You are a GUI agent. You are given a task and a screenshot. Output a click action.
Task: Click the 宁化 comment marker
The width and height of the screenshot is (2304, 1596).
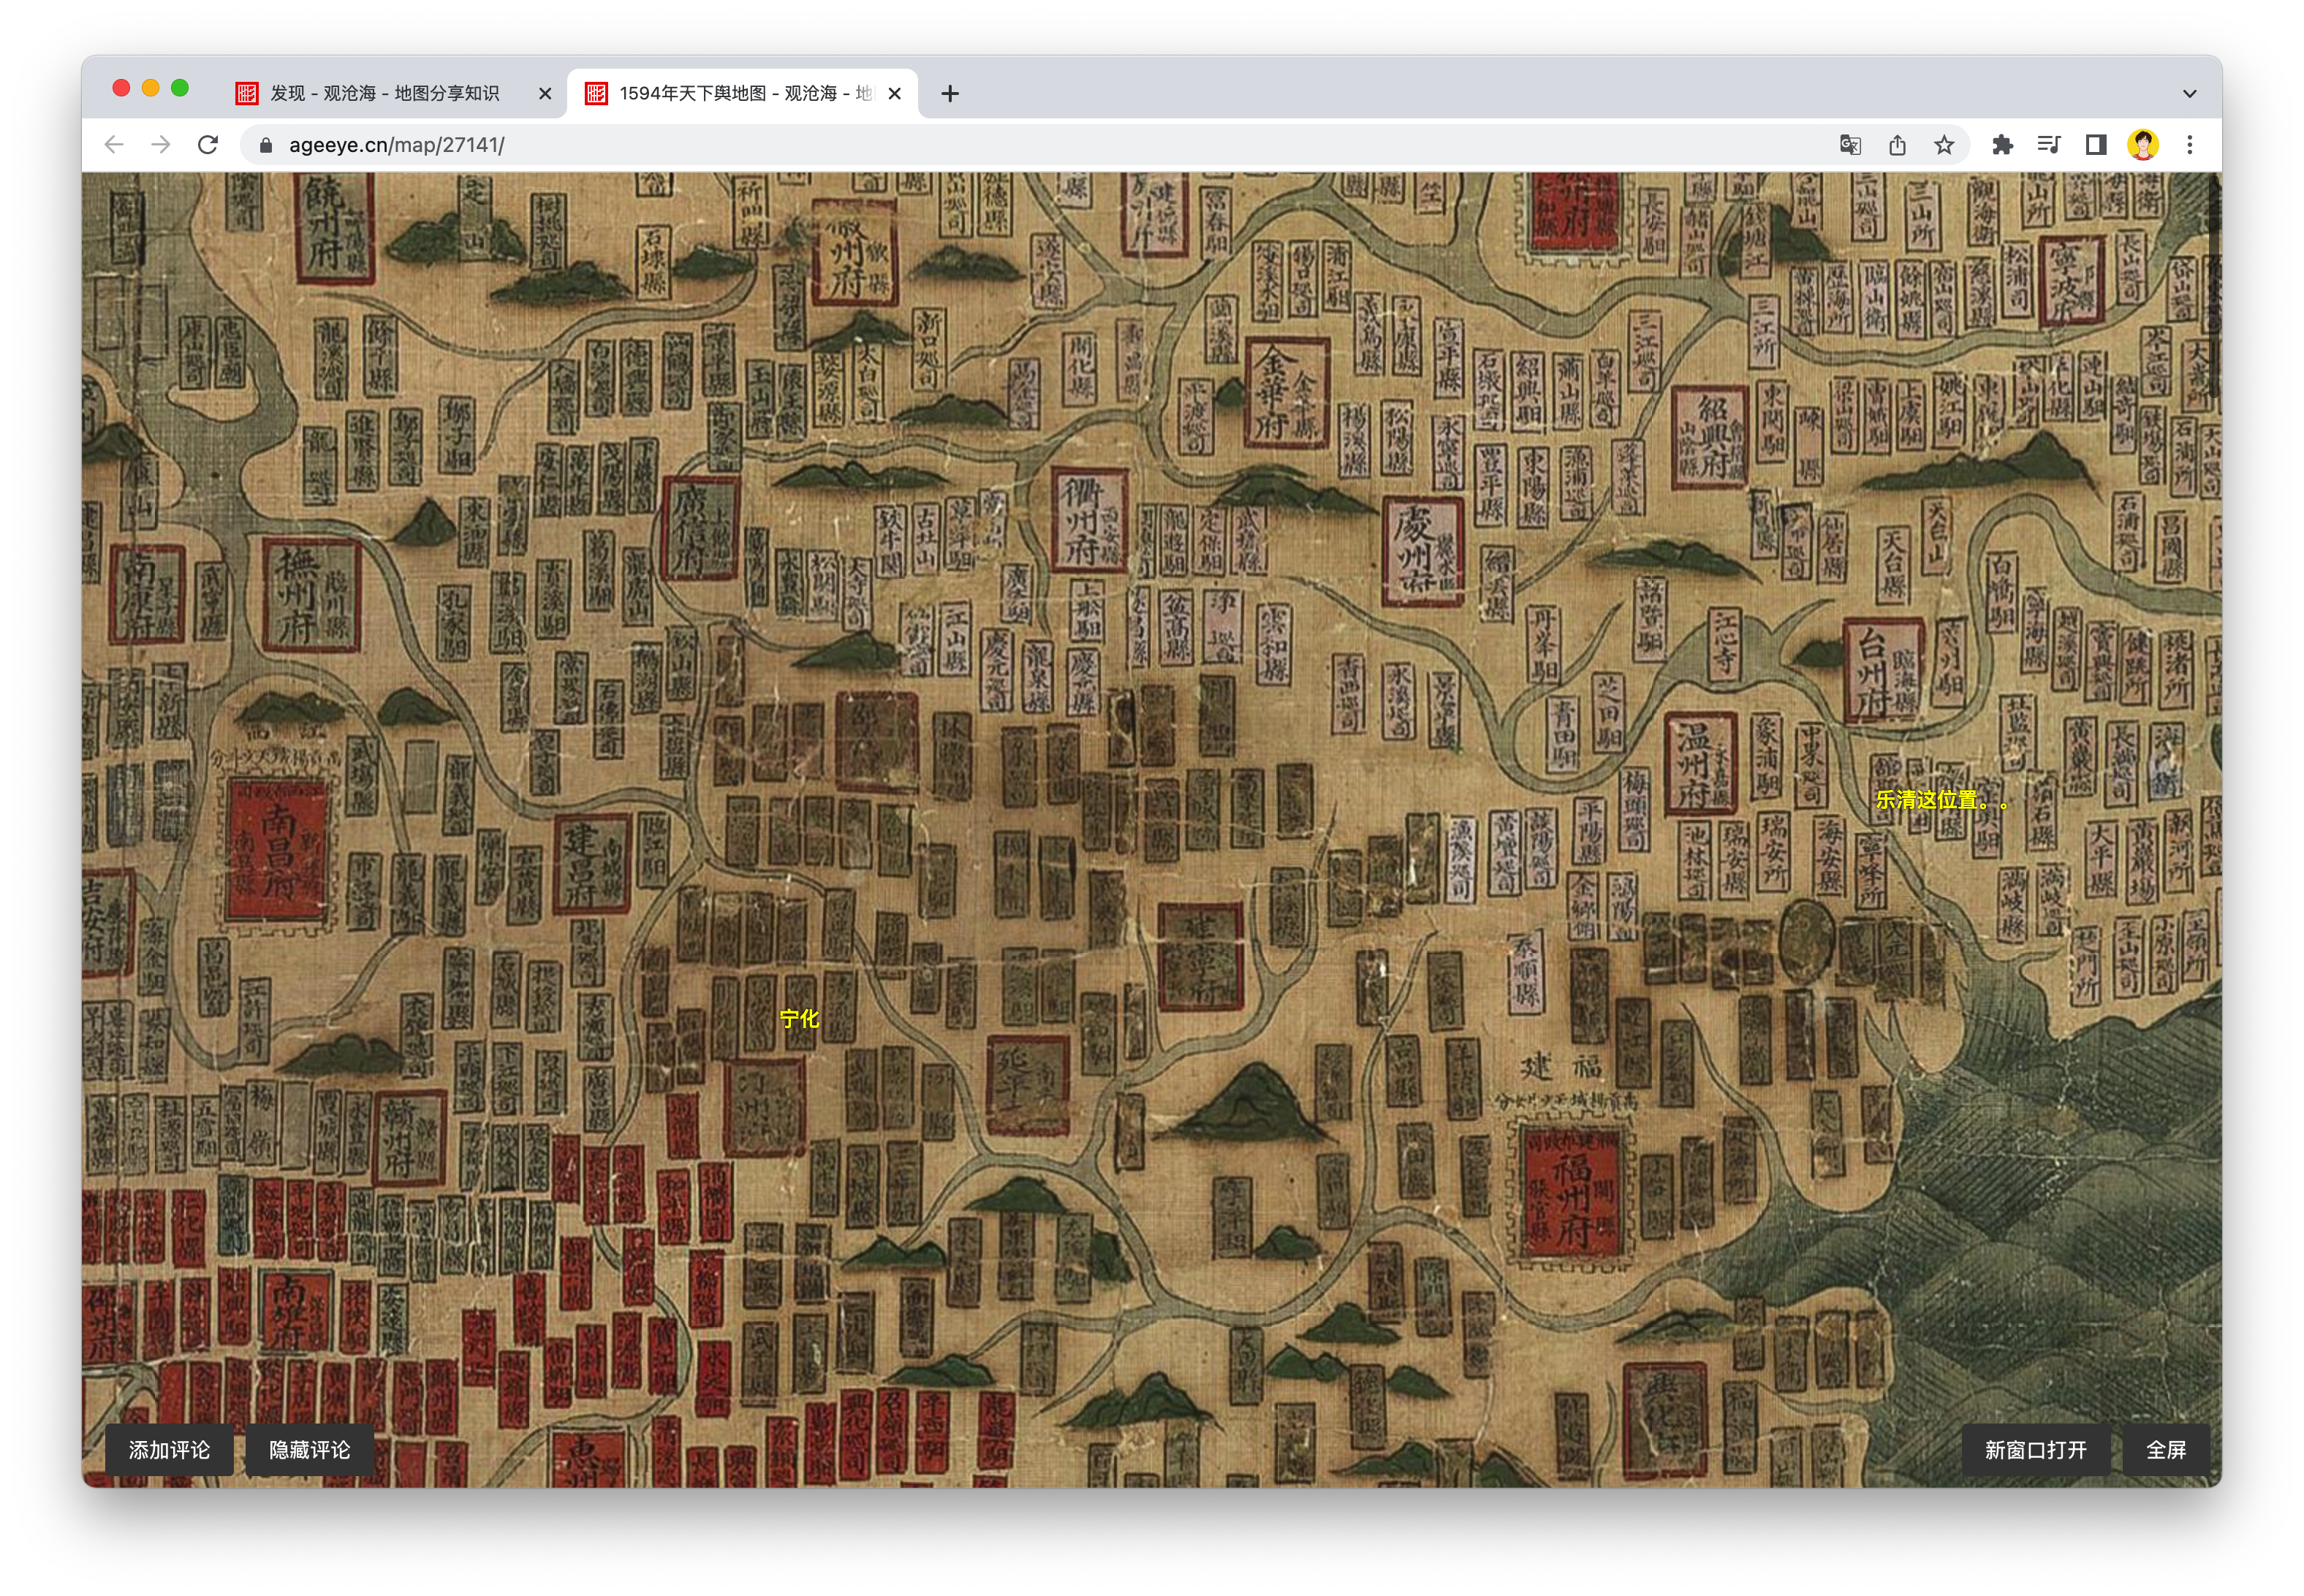pos(799,1018)
